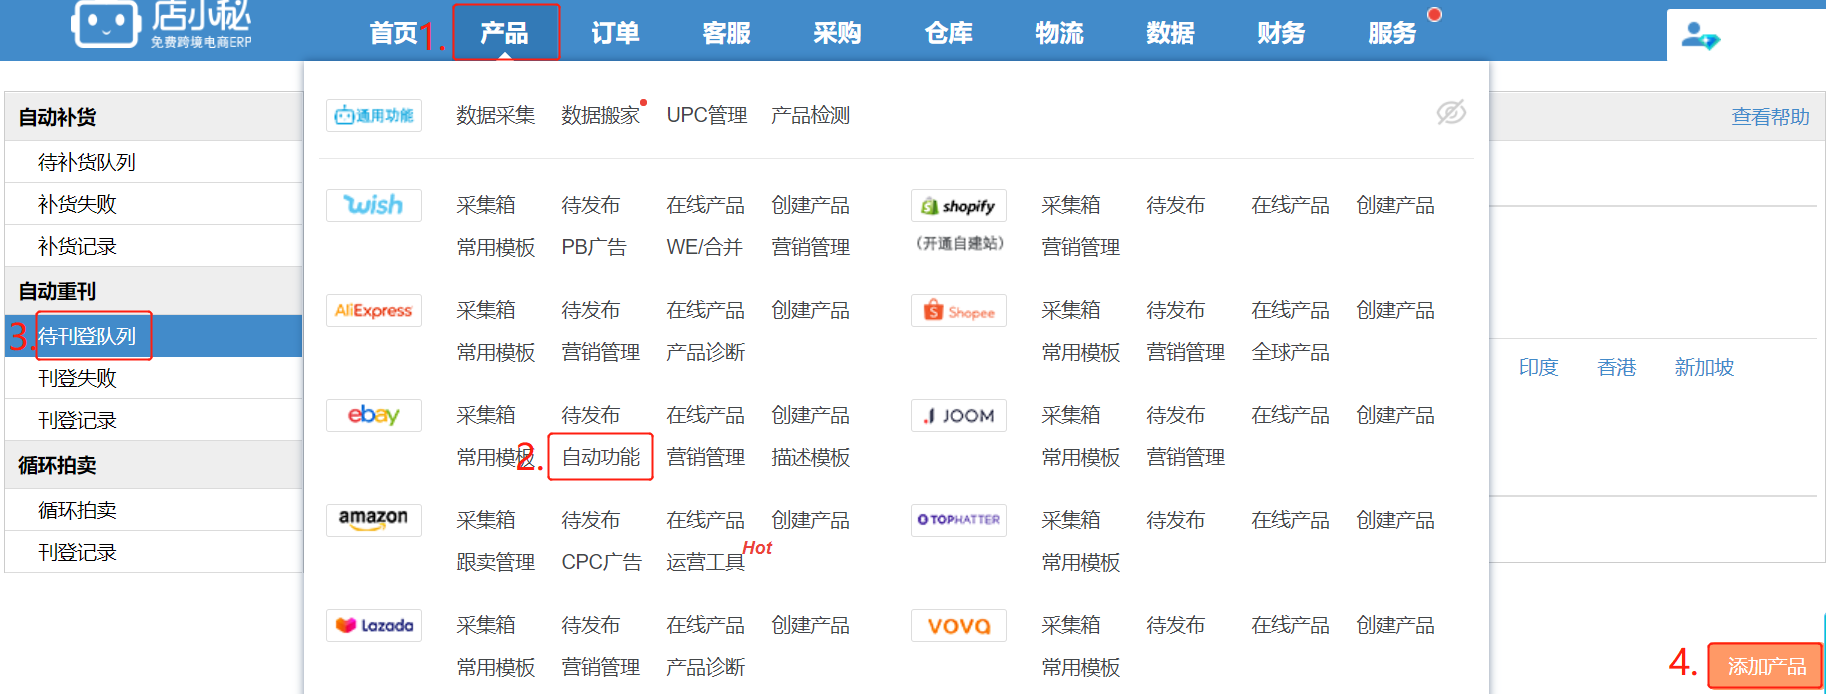Open Amazon 运营工具 entry
This screenshot has height=694, width=1826.
tap(706, 562)
